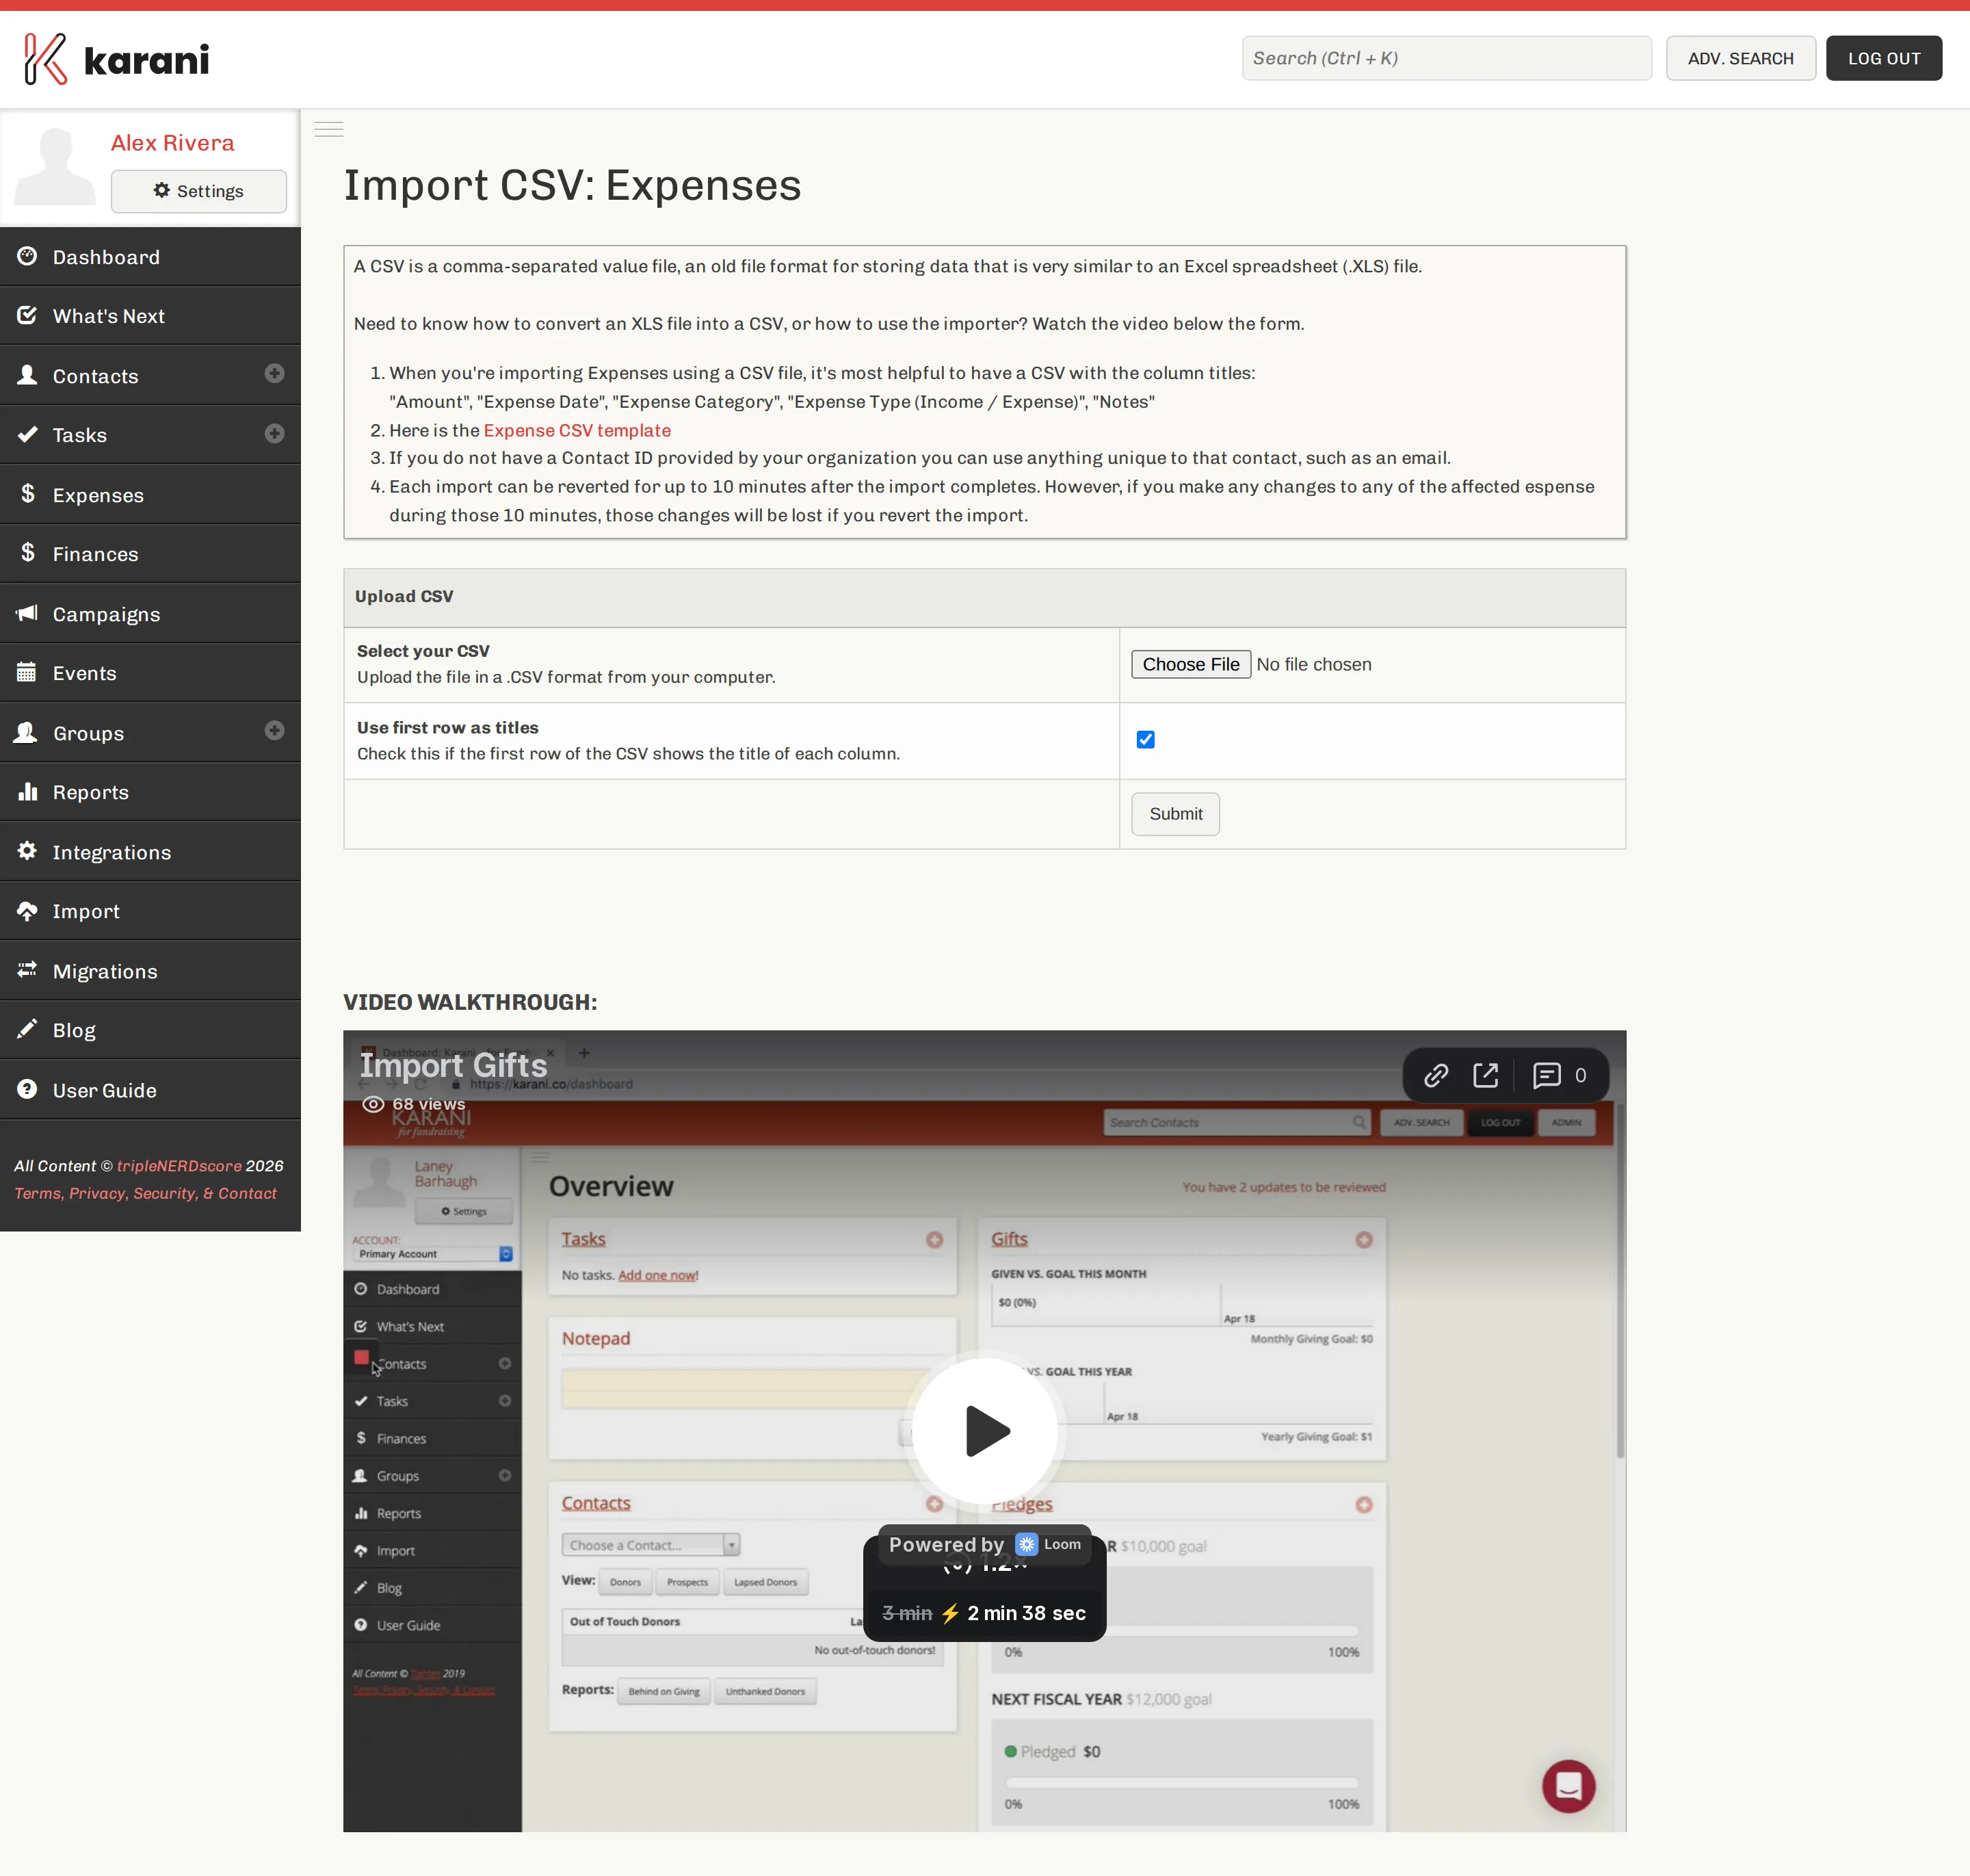Viewport: 1970px width, 1876px height.
Task: Click the Events calendar icon
Action: pos(27,672)
